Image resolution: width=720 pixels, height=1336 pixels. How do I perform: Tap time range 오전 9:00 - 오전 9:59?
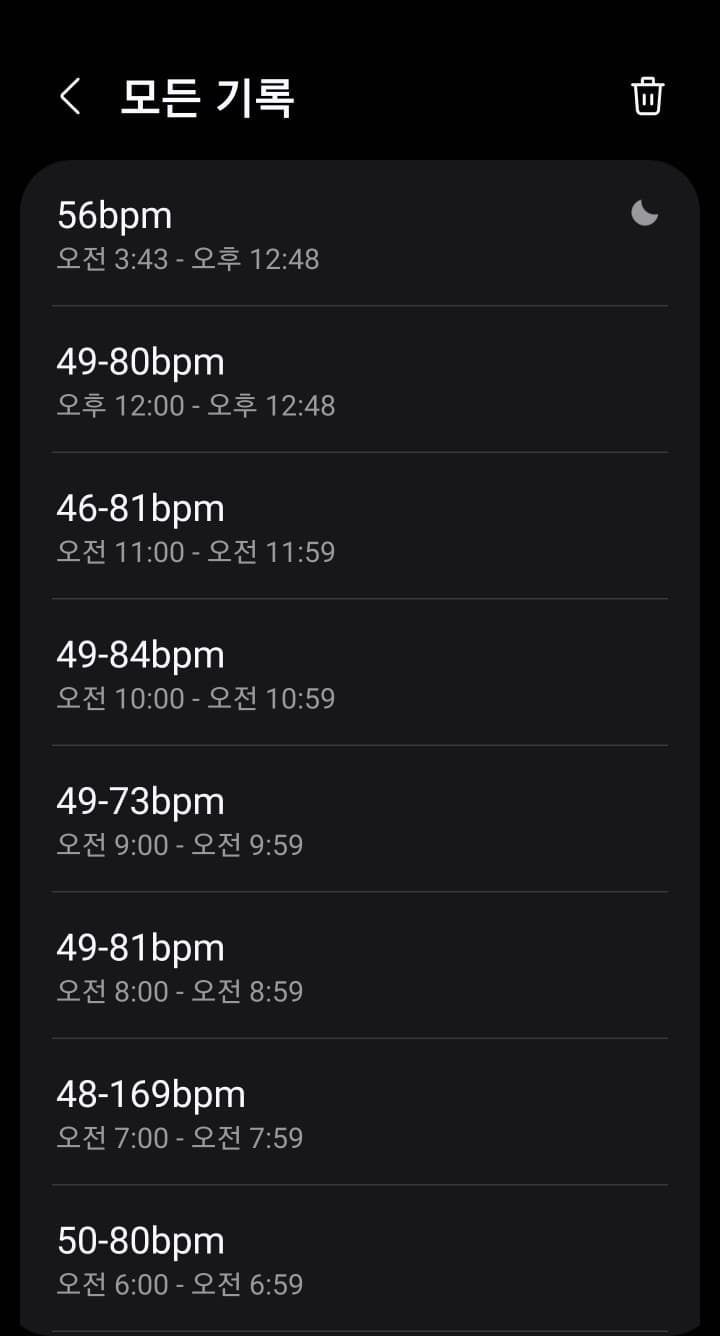pos(180,844)
